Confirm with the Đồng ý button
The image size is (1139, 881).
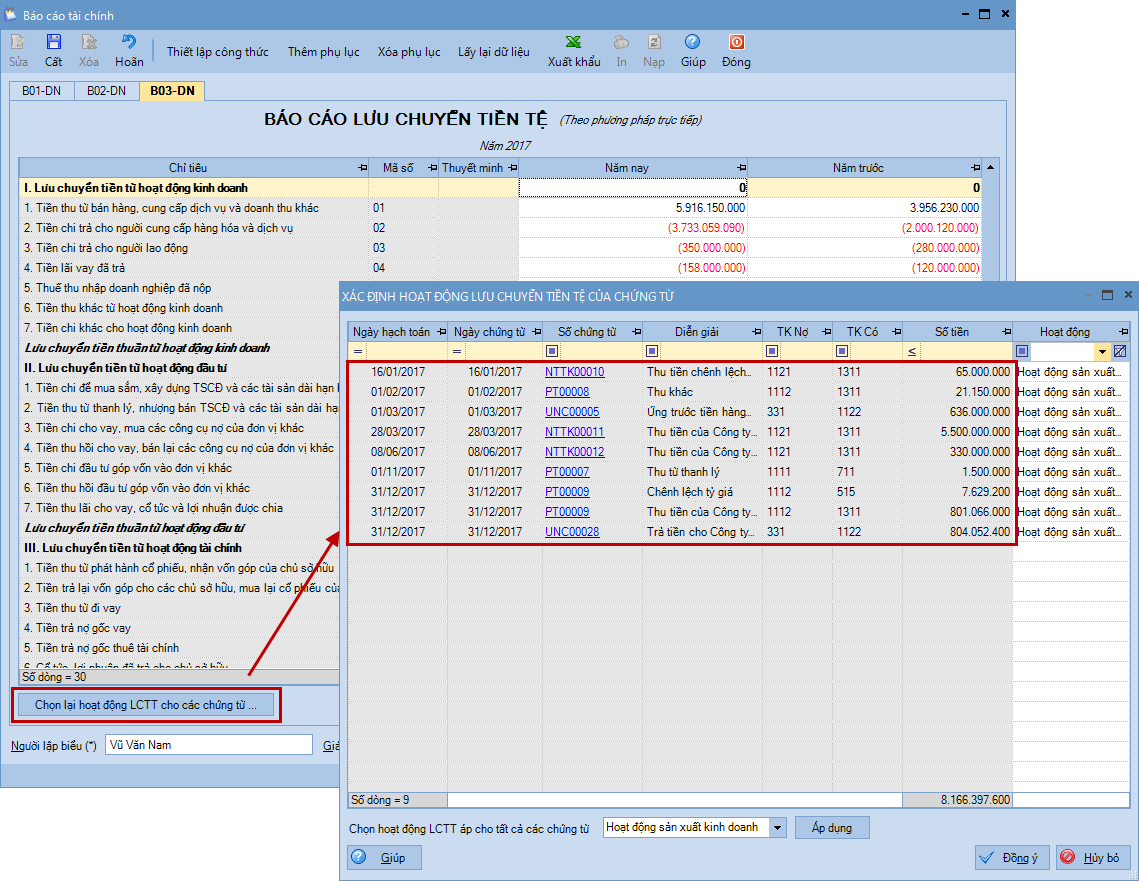click(x=1011, y=858)
